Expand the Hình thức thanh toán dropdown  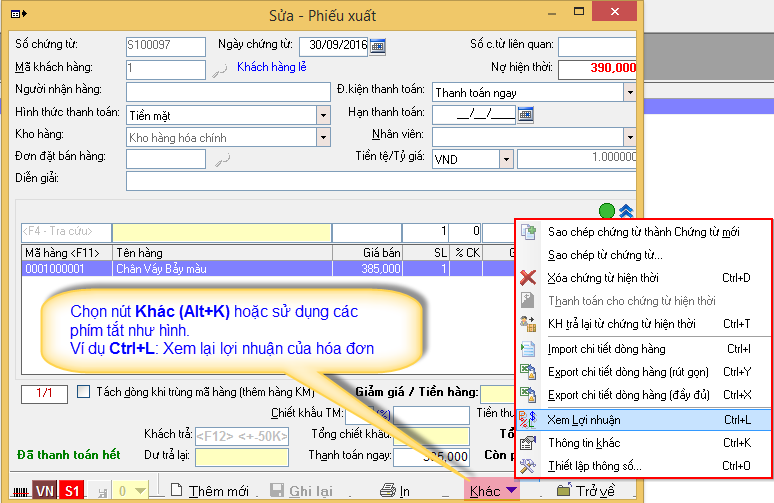tap(323, 115)
